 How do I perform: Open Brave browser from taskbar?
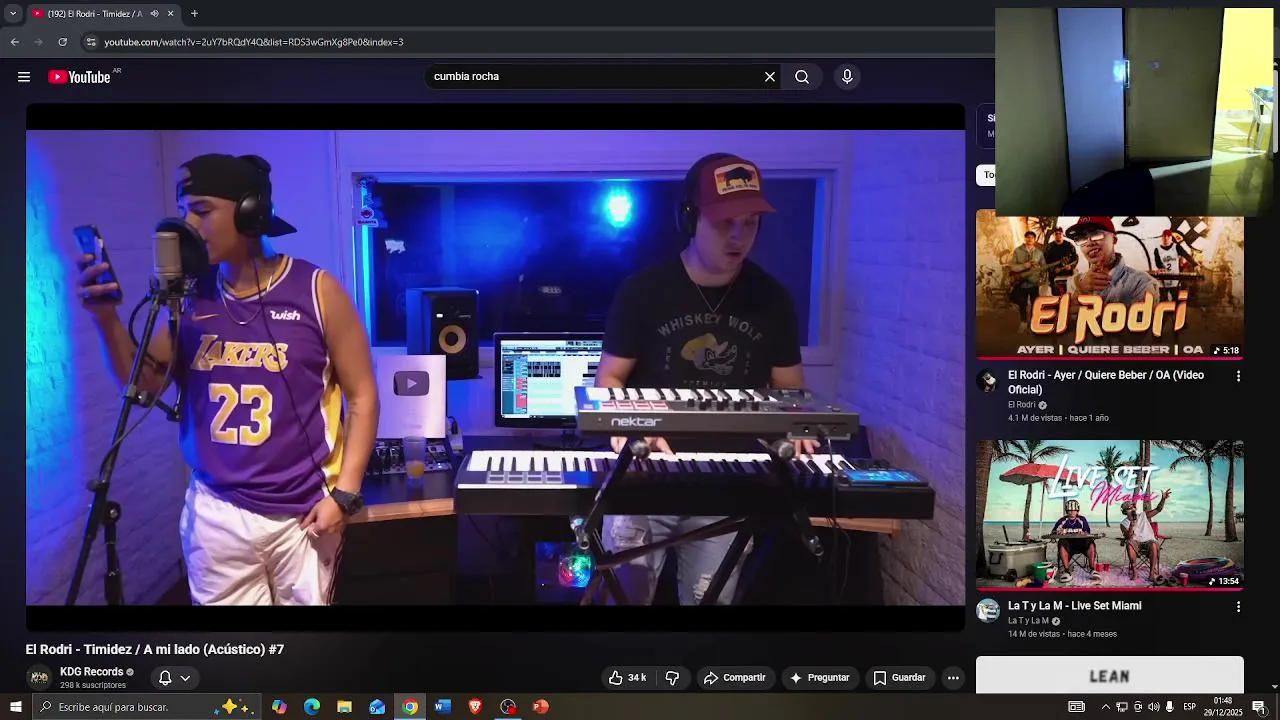tap(475, 707)
